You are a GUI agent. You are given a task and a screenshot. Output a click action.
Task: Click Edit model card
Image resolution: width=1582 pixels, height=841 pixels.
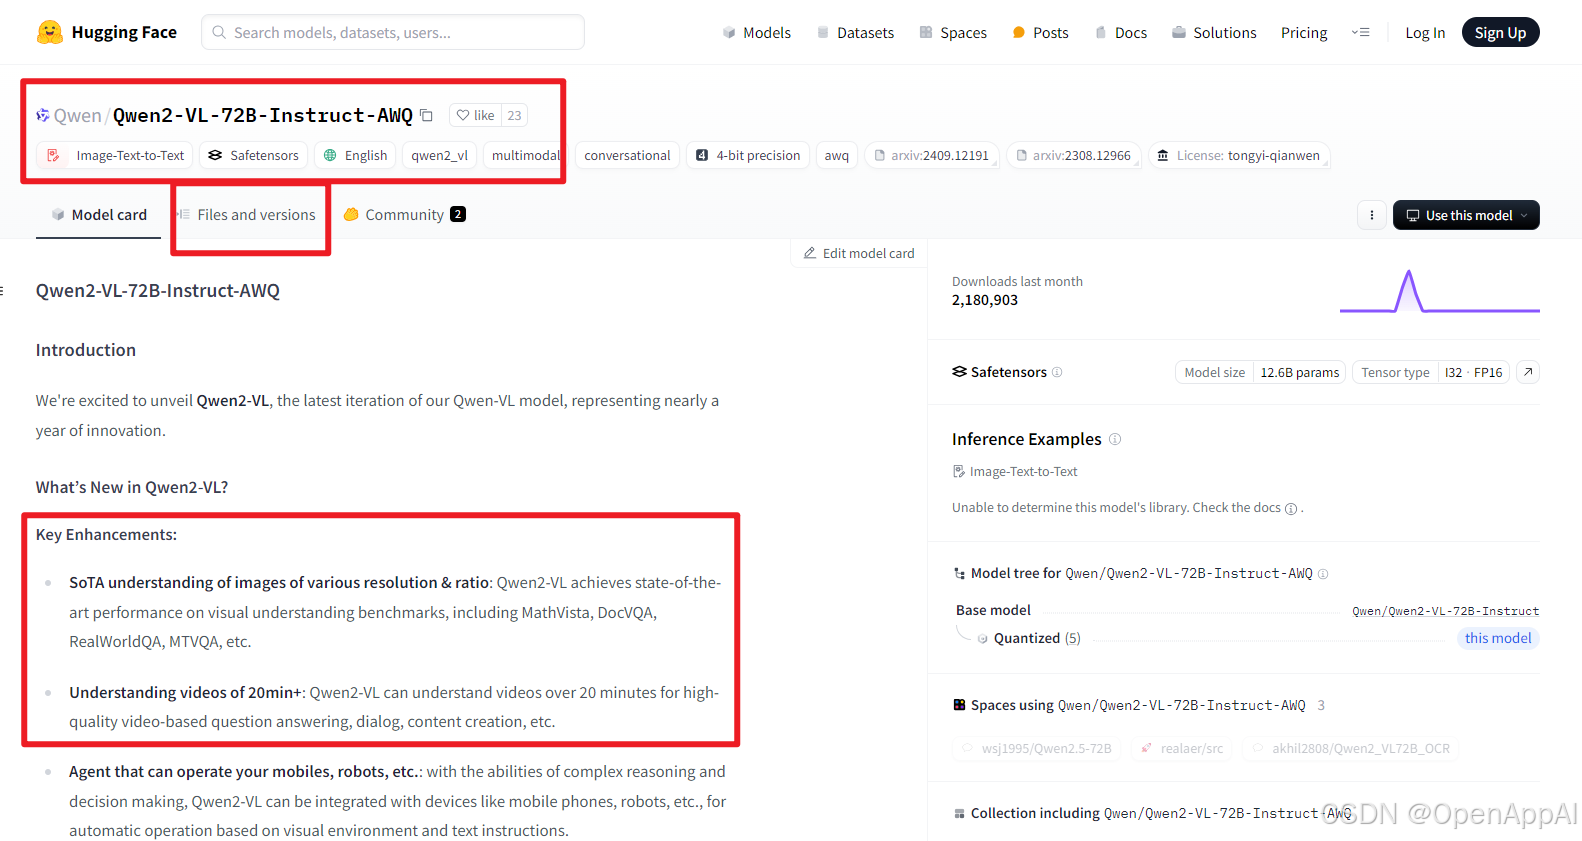[x=859, y=253]
